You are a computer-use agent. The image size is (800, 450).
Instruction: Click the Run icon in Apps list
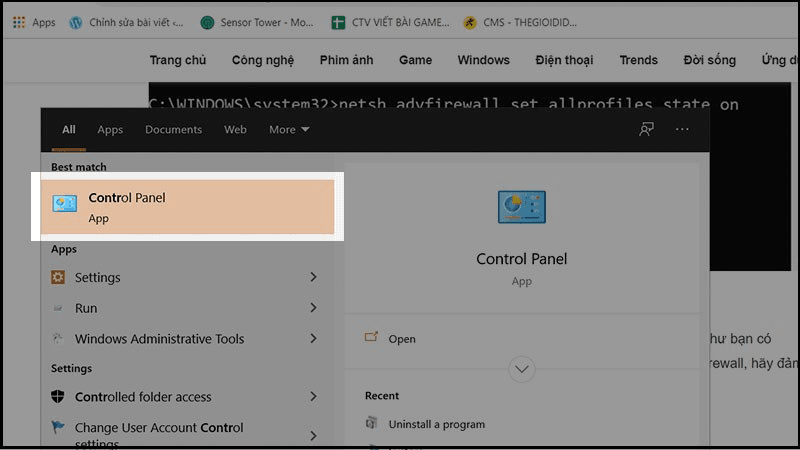click(x=58, y=308)
